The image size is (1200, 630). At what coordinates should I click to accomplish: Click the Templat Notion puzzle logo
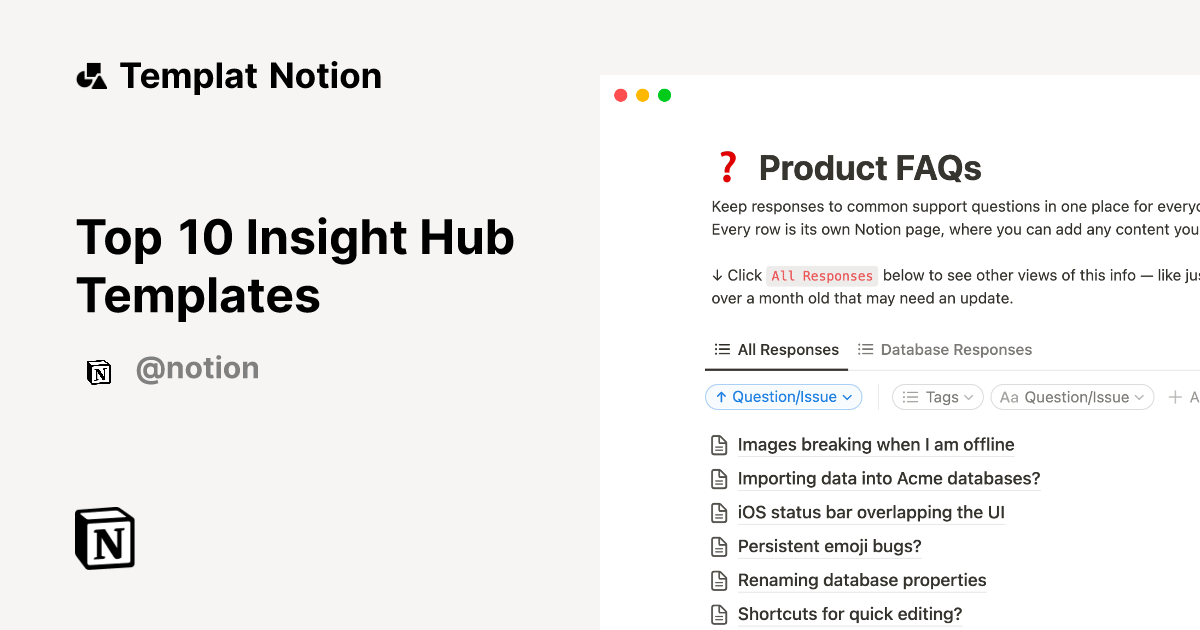tap(91, 74)
